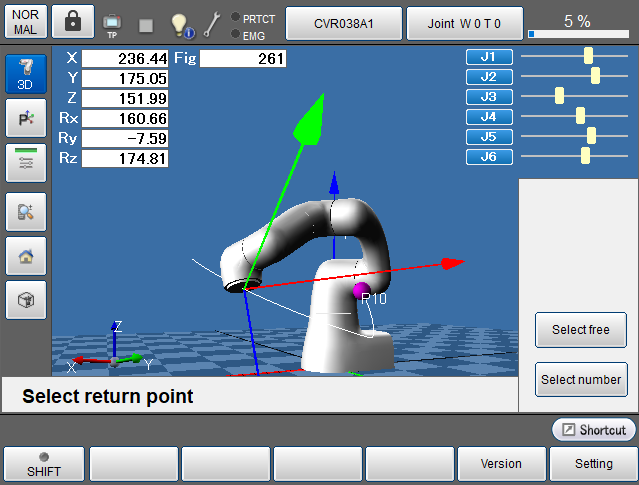639x485 pixels.
Task: Toggle the NORMAL mode button
Action: 26,22
